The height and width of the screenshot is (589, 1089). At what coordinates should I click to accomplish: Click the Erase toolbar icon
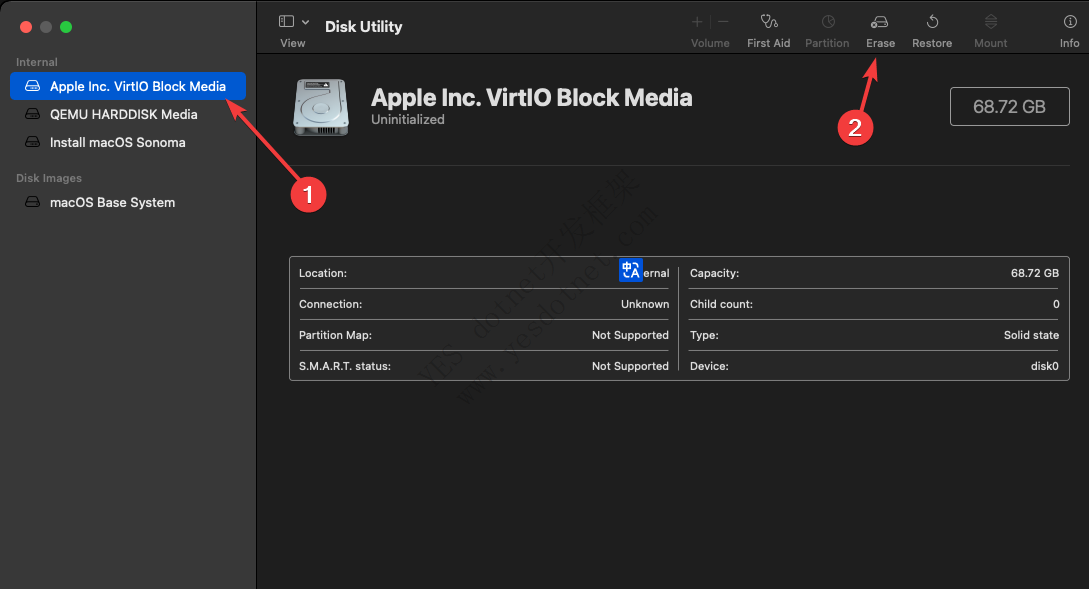tap(880, 22)
